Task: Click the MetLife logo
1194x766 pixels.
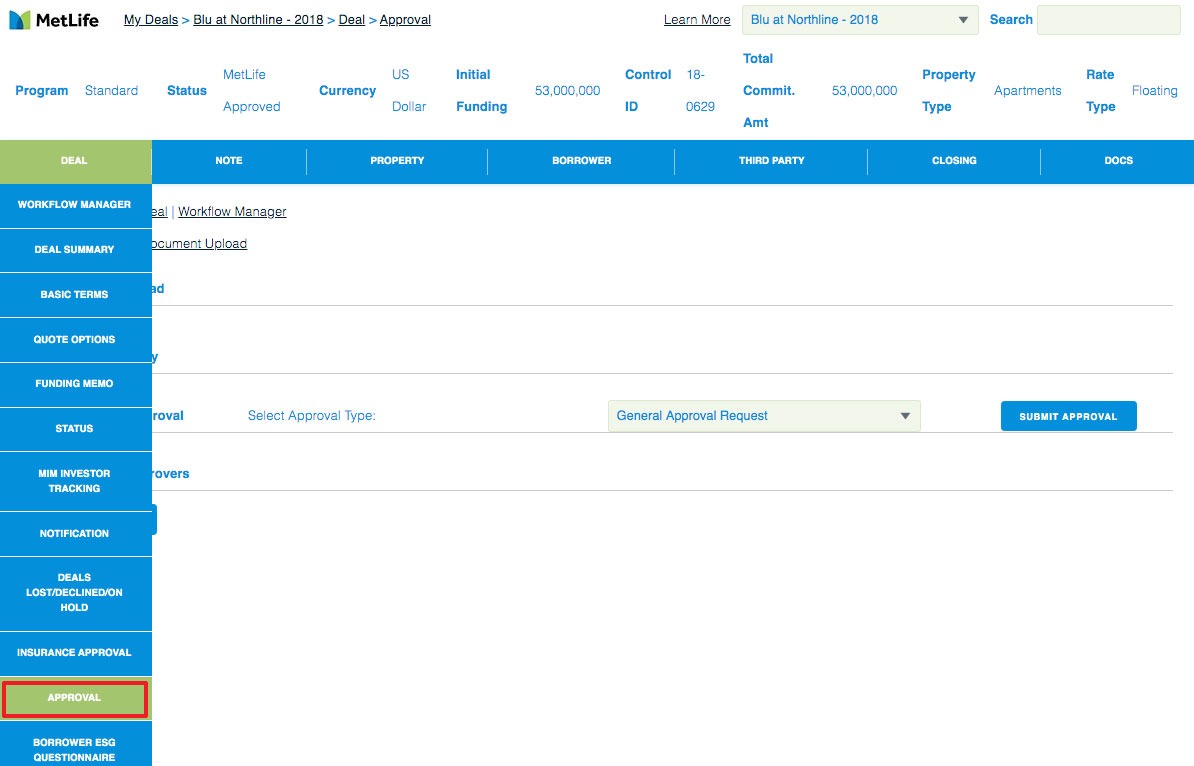Action: (x=53, y=20)
